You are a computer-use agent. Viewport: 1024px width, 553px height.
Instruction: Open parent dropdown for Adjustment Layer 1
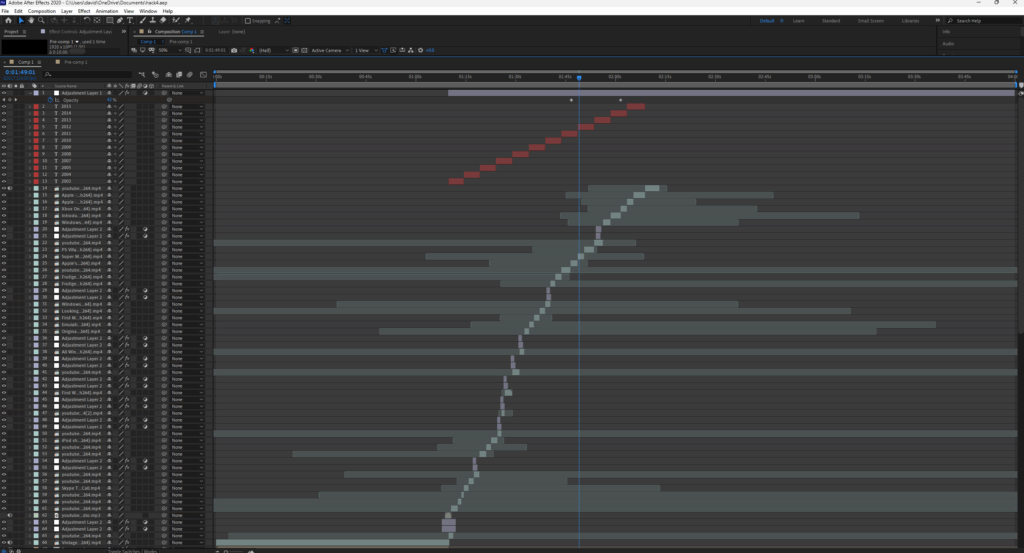[187, 93]
